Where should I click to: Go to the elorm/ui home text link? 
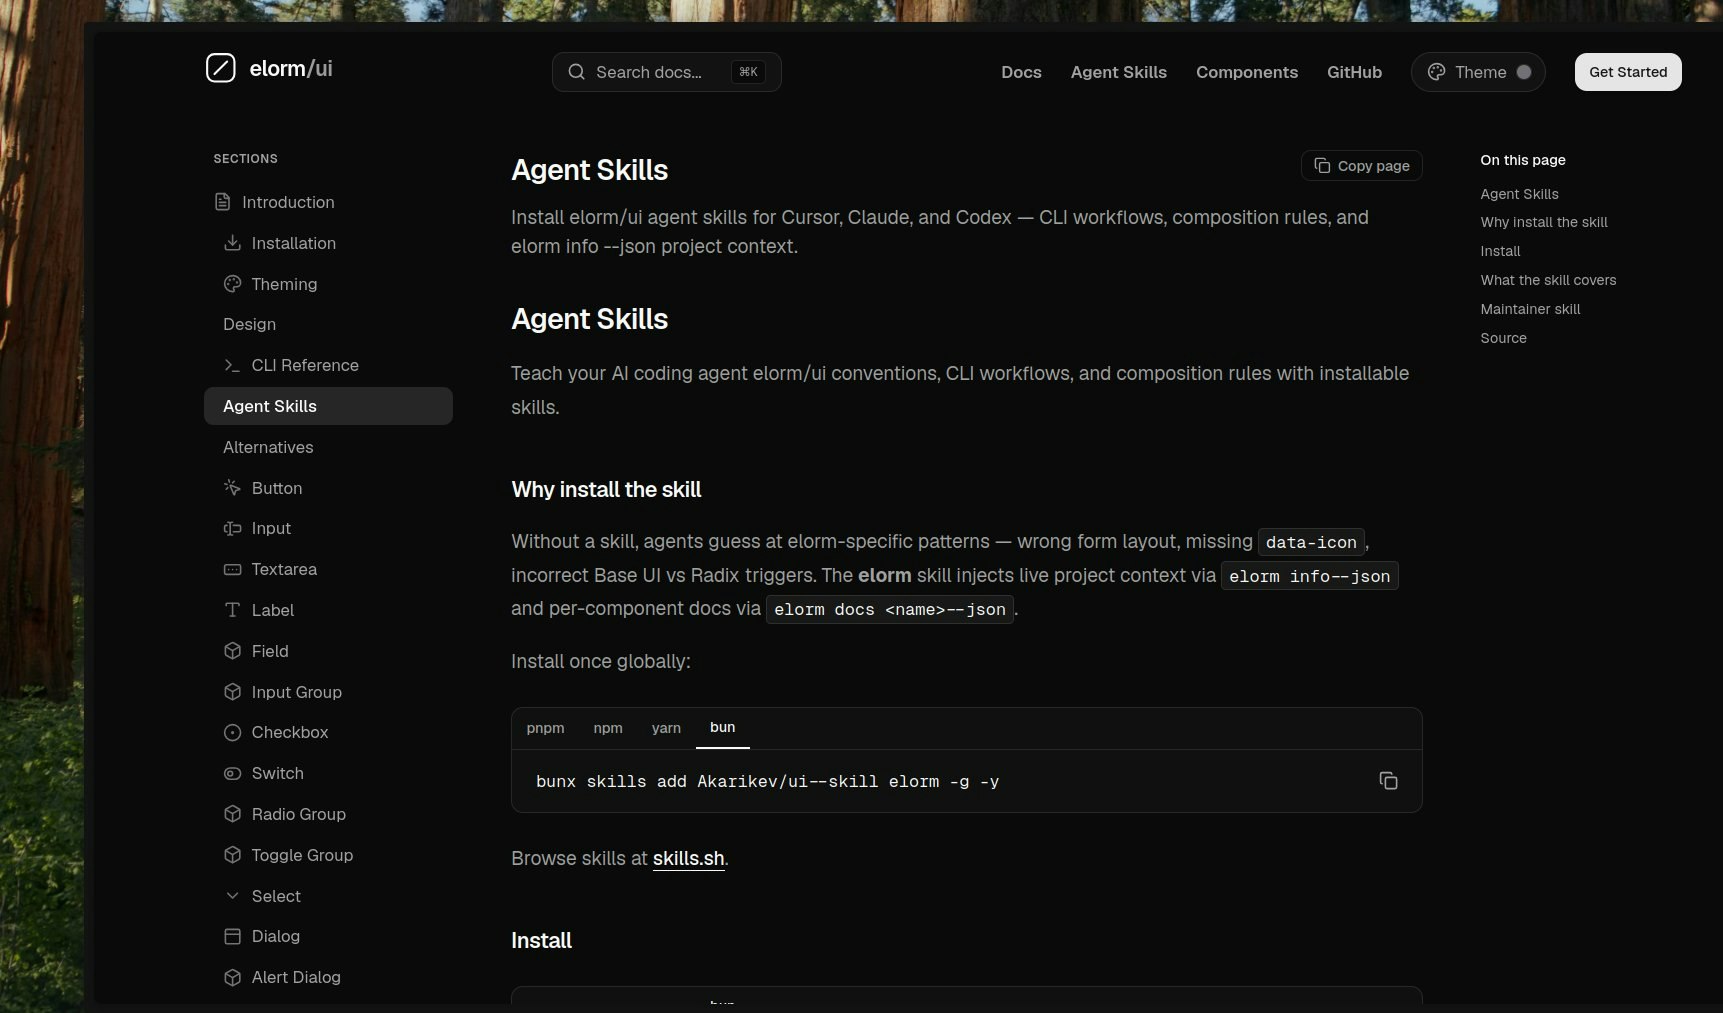pos(291,68)
